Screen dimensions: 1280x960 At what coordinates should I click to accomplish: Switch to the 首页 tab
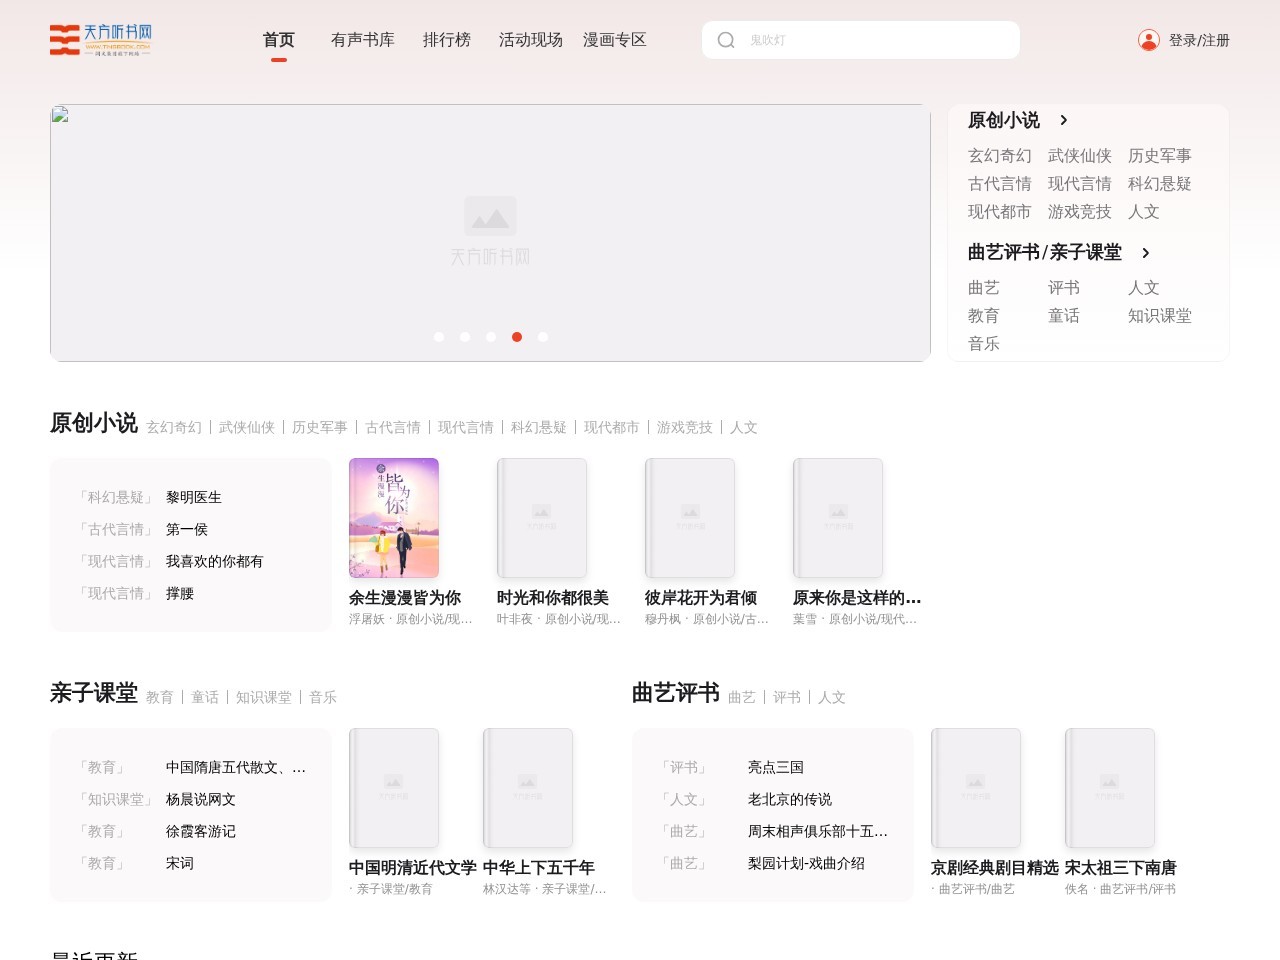(278, 40)
